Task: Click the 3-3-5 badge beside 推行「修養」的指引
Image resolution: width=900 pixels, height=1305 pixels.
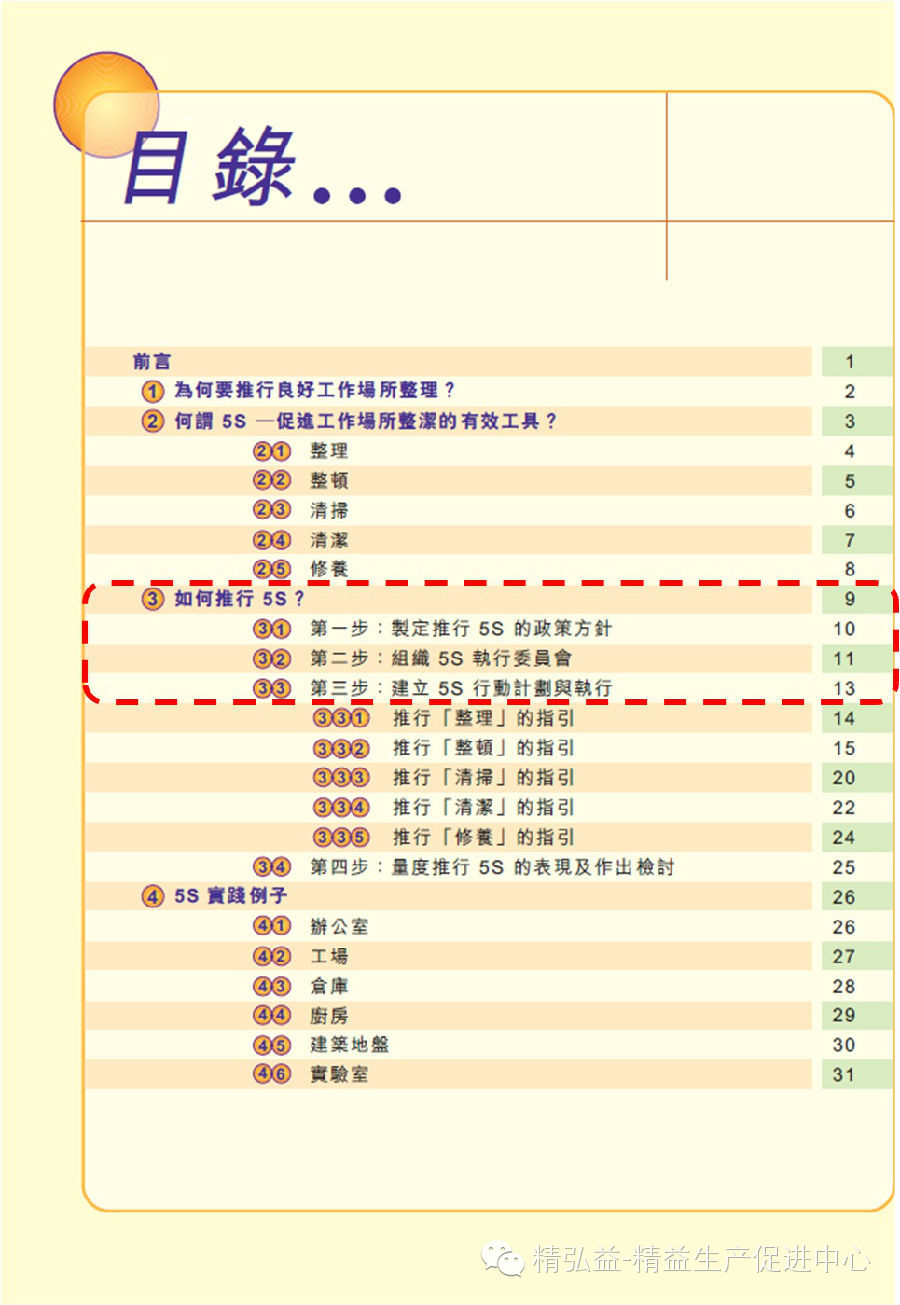Action: click(x=341, y=837)
